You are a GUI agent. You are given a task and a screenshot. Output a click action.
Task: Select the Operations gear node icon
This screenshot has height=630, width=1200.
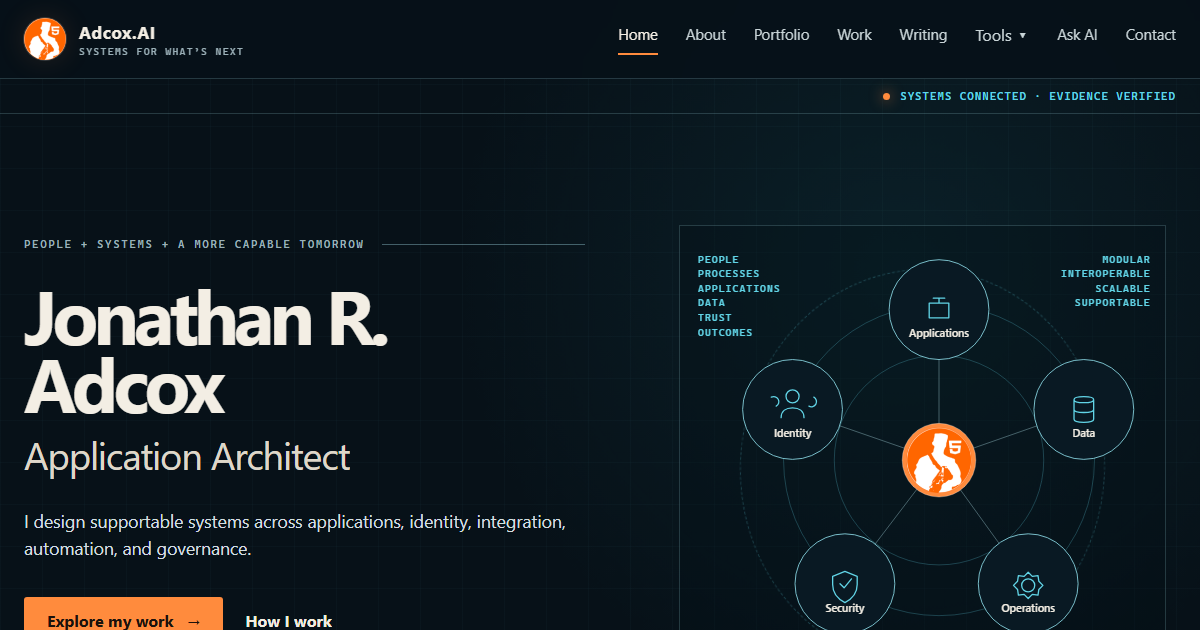tap(1028, 584)
